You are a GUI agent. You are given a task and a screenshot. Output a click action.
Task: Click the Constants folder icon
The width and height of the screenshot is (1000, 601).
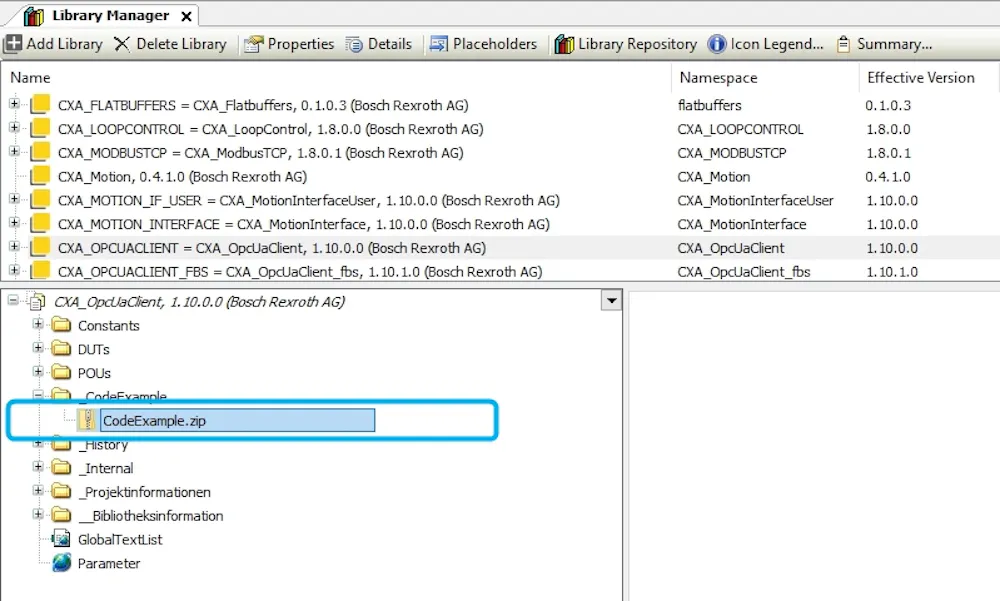61,325
